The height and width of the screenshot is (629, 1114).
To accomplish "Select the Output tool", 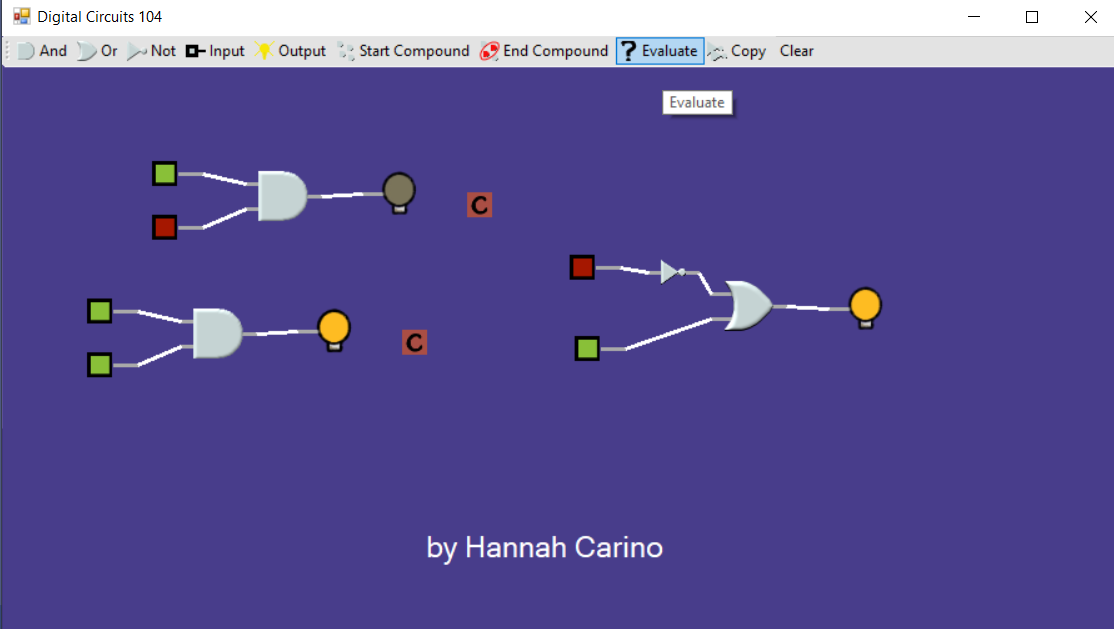I will 290,51.
